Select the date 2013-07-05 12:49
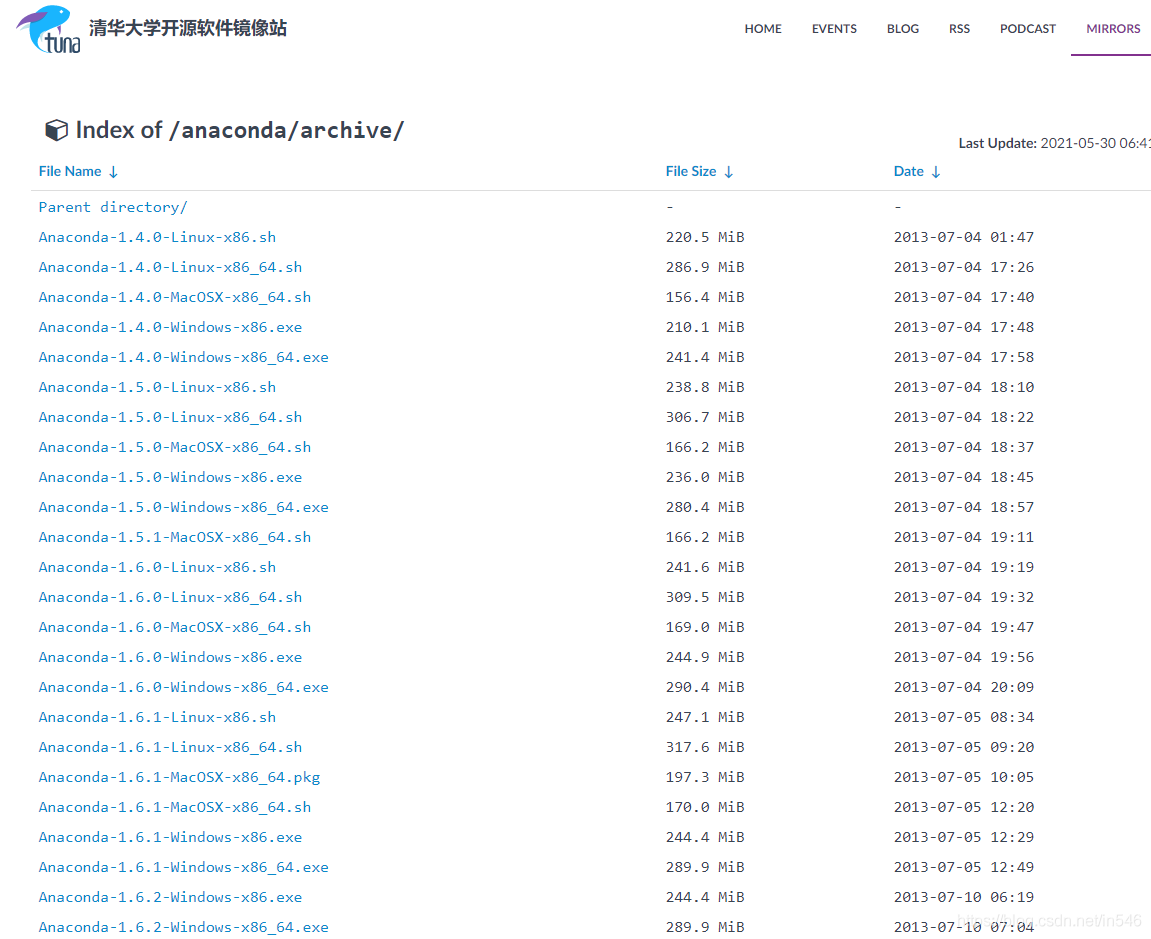1151x939 pixels. tap(964, 868)
